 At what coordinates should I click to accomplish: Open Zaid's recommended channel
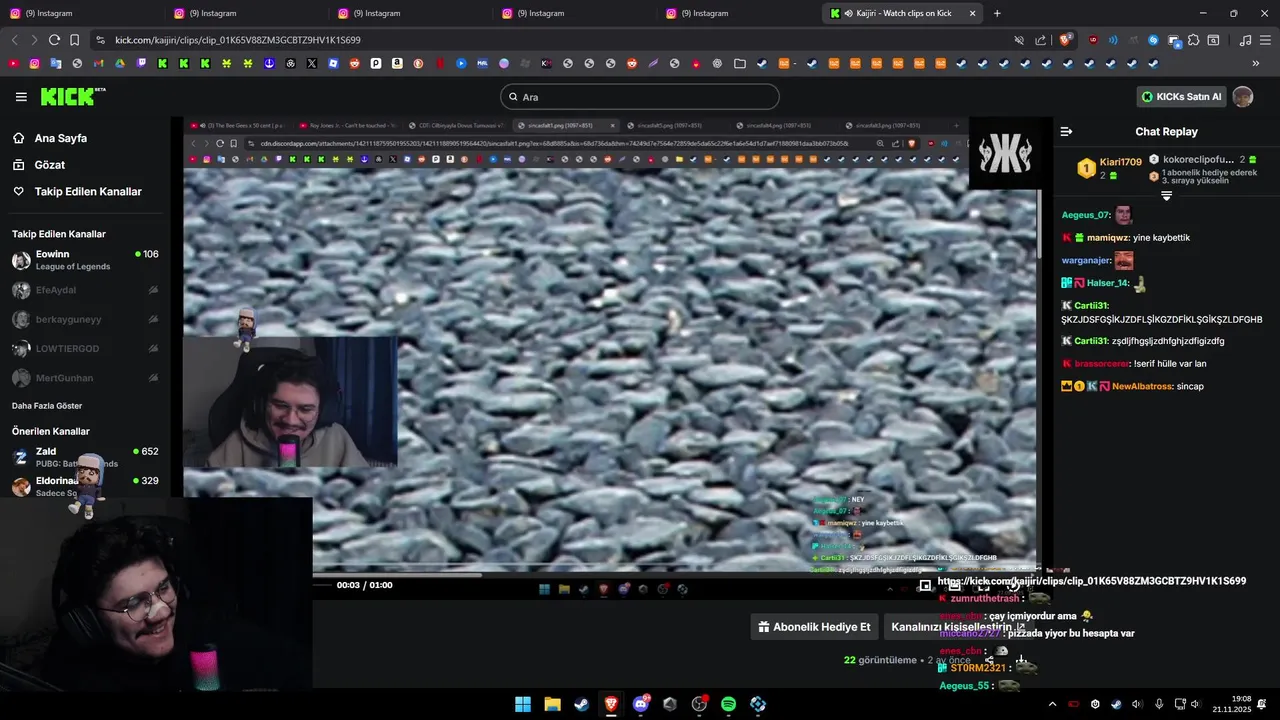85,457
